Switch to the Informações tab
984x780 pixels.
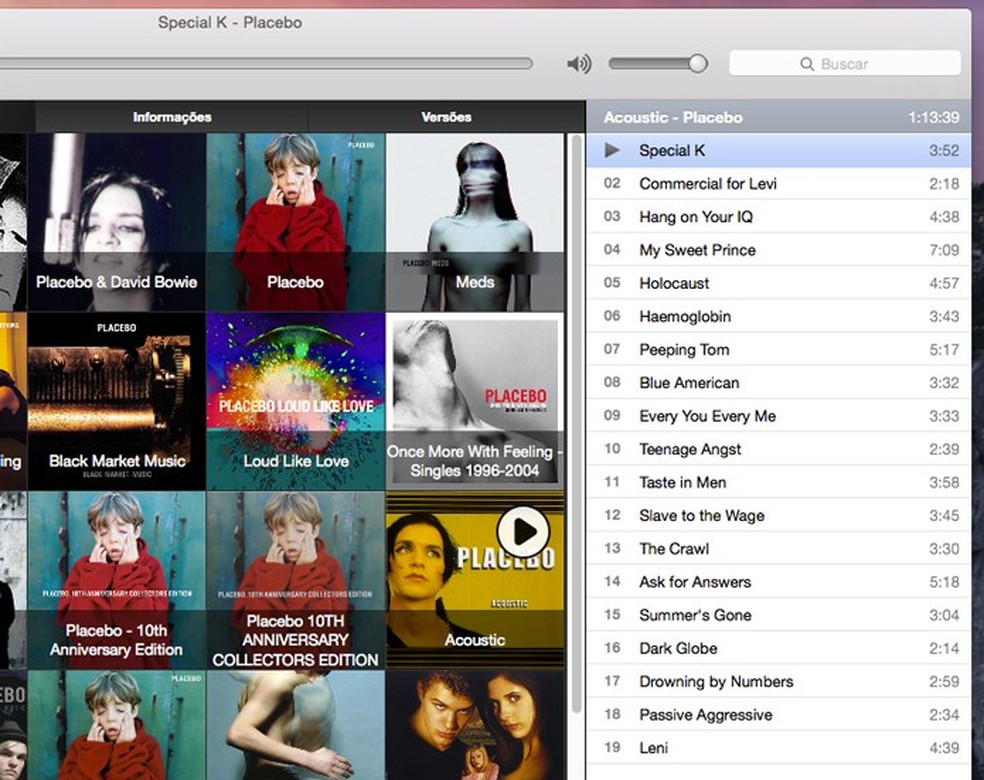tap(170, 116)
